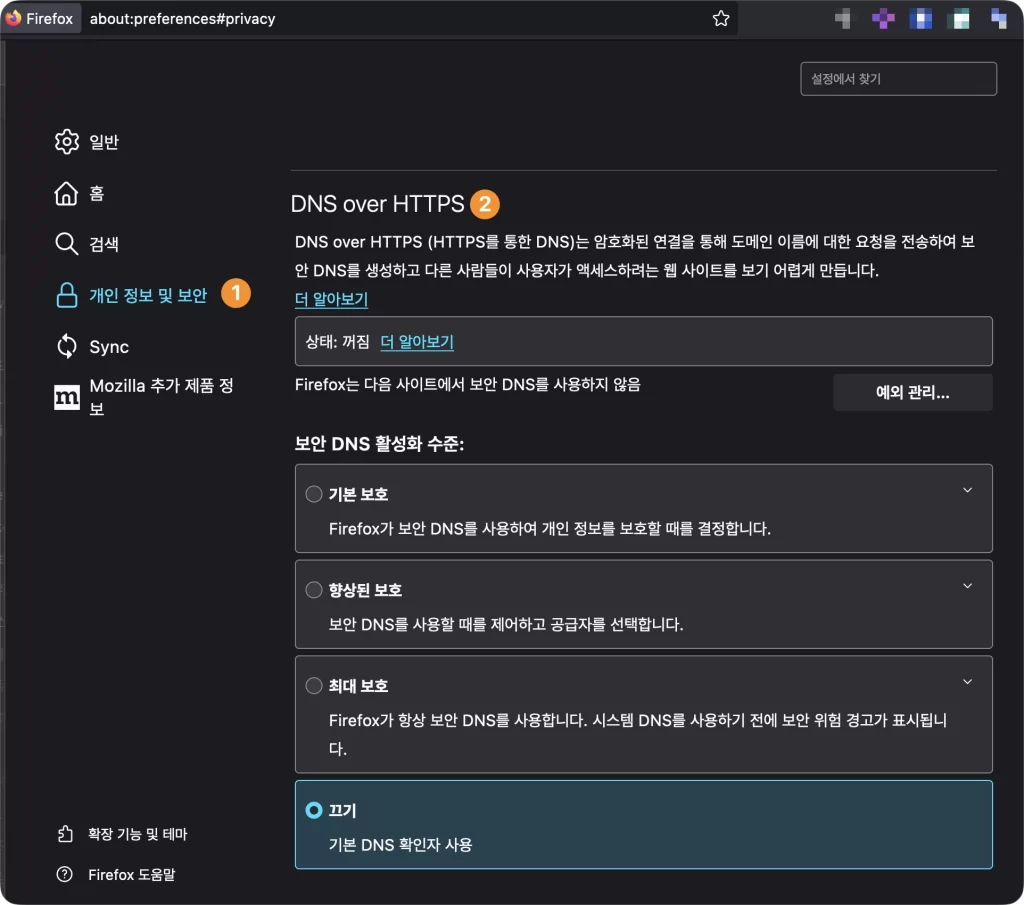Bookmark page with the star icon
The width and height of the screenshot is (1024, 905).
click(721, 18)
